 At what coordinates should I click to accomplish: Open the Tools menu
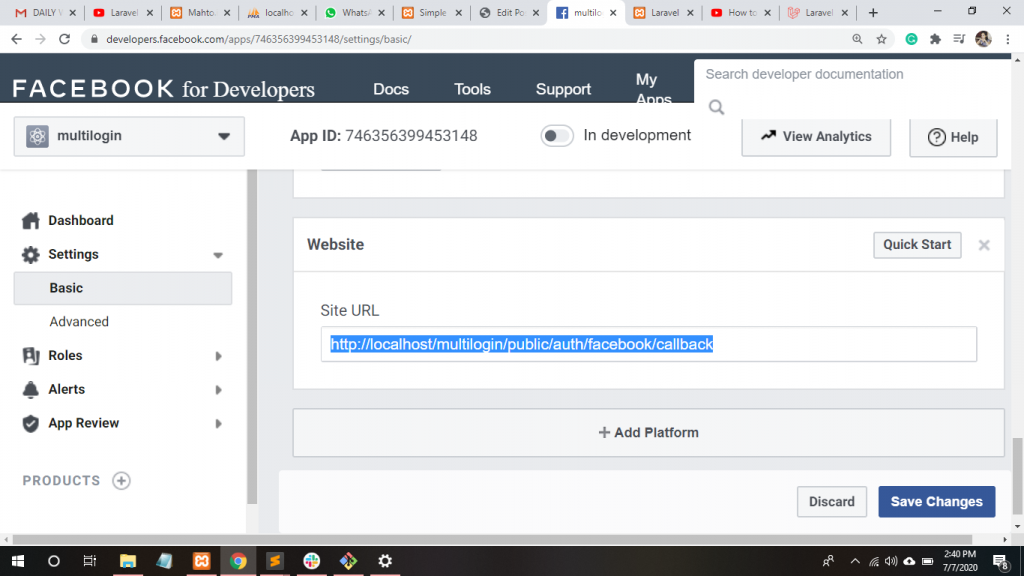coord(472,89)
